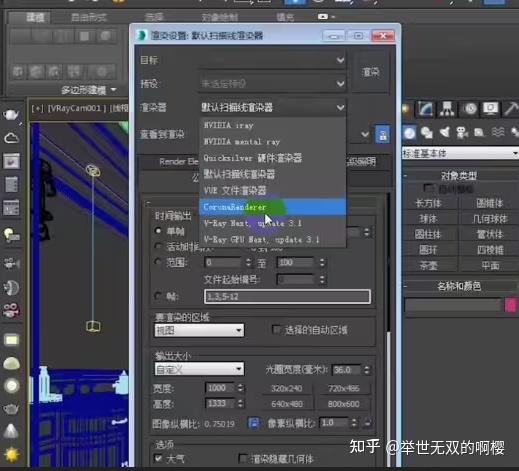Pick V-Ray GPU Next update 3.1

pyautogui.click(x=272, y=240)
